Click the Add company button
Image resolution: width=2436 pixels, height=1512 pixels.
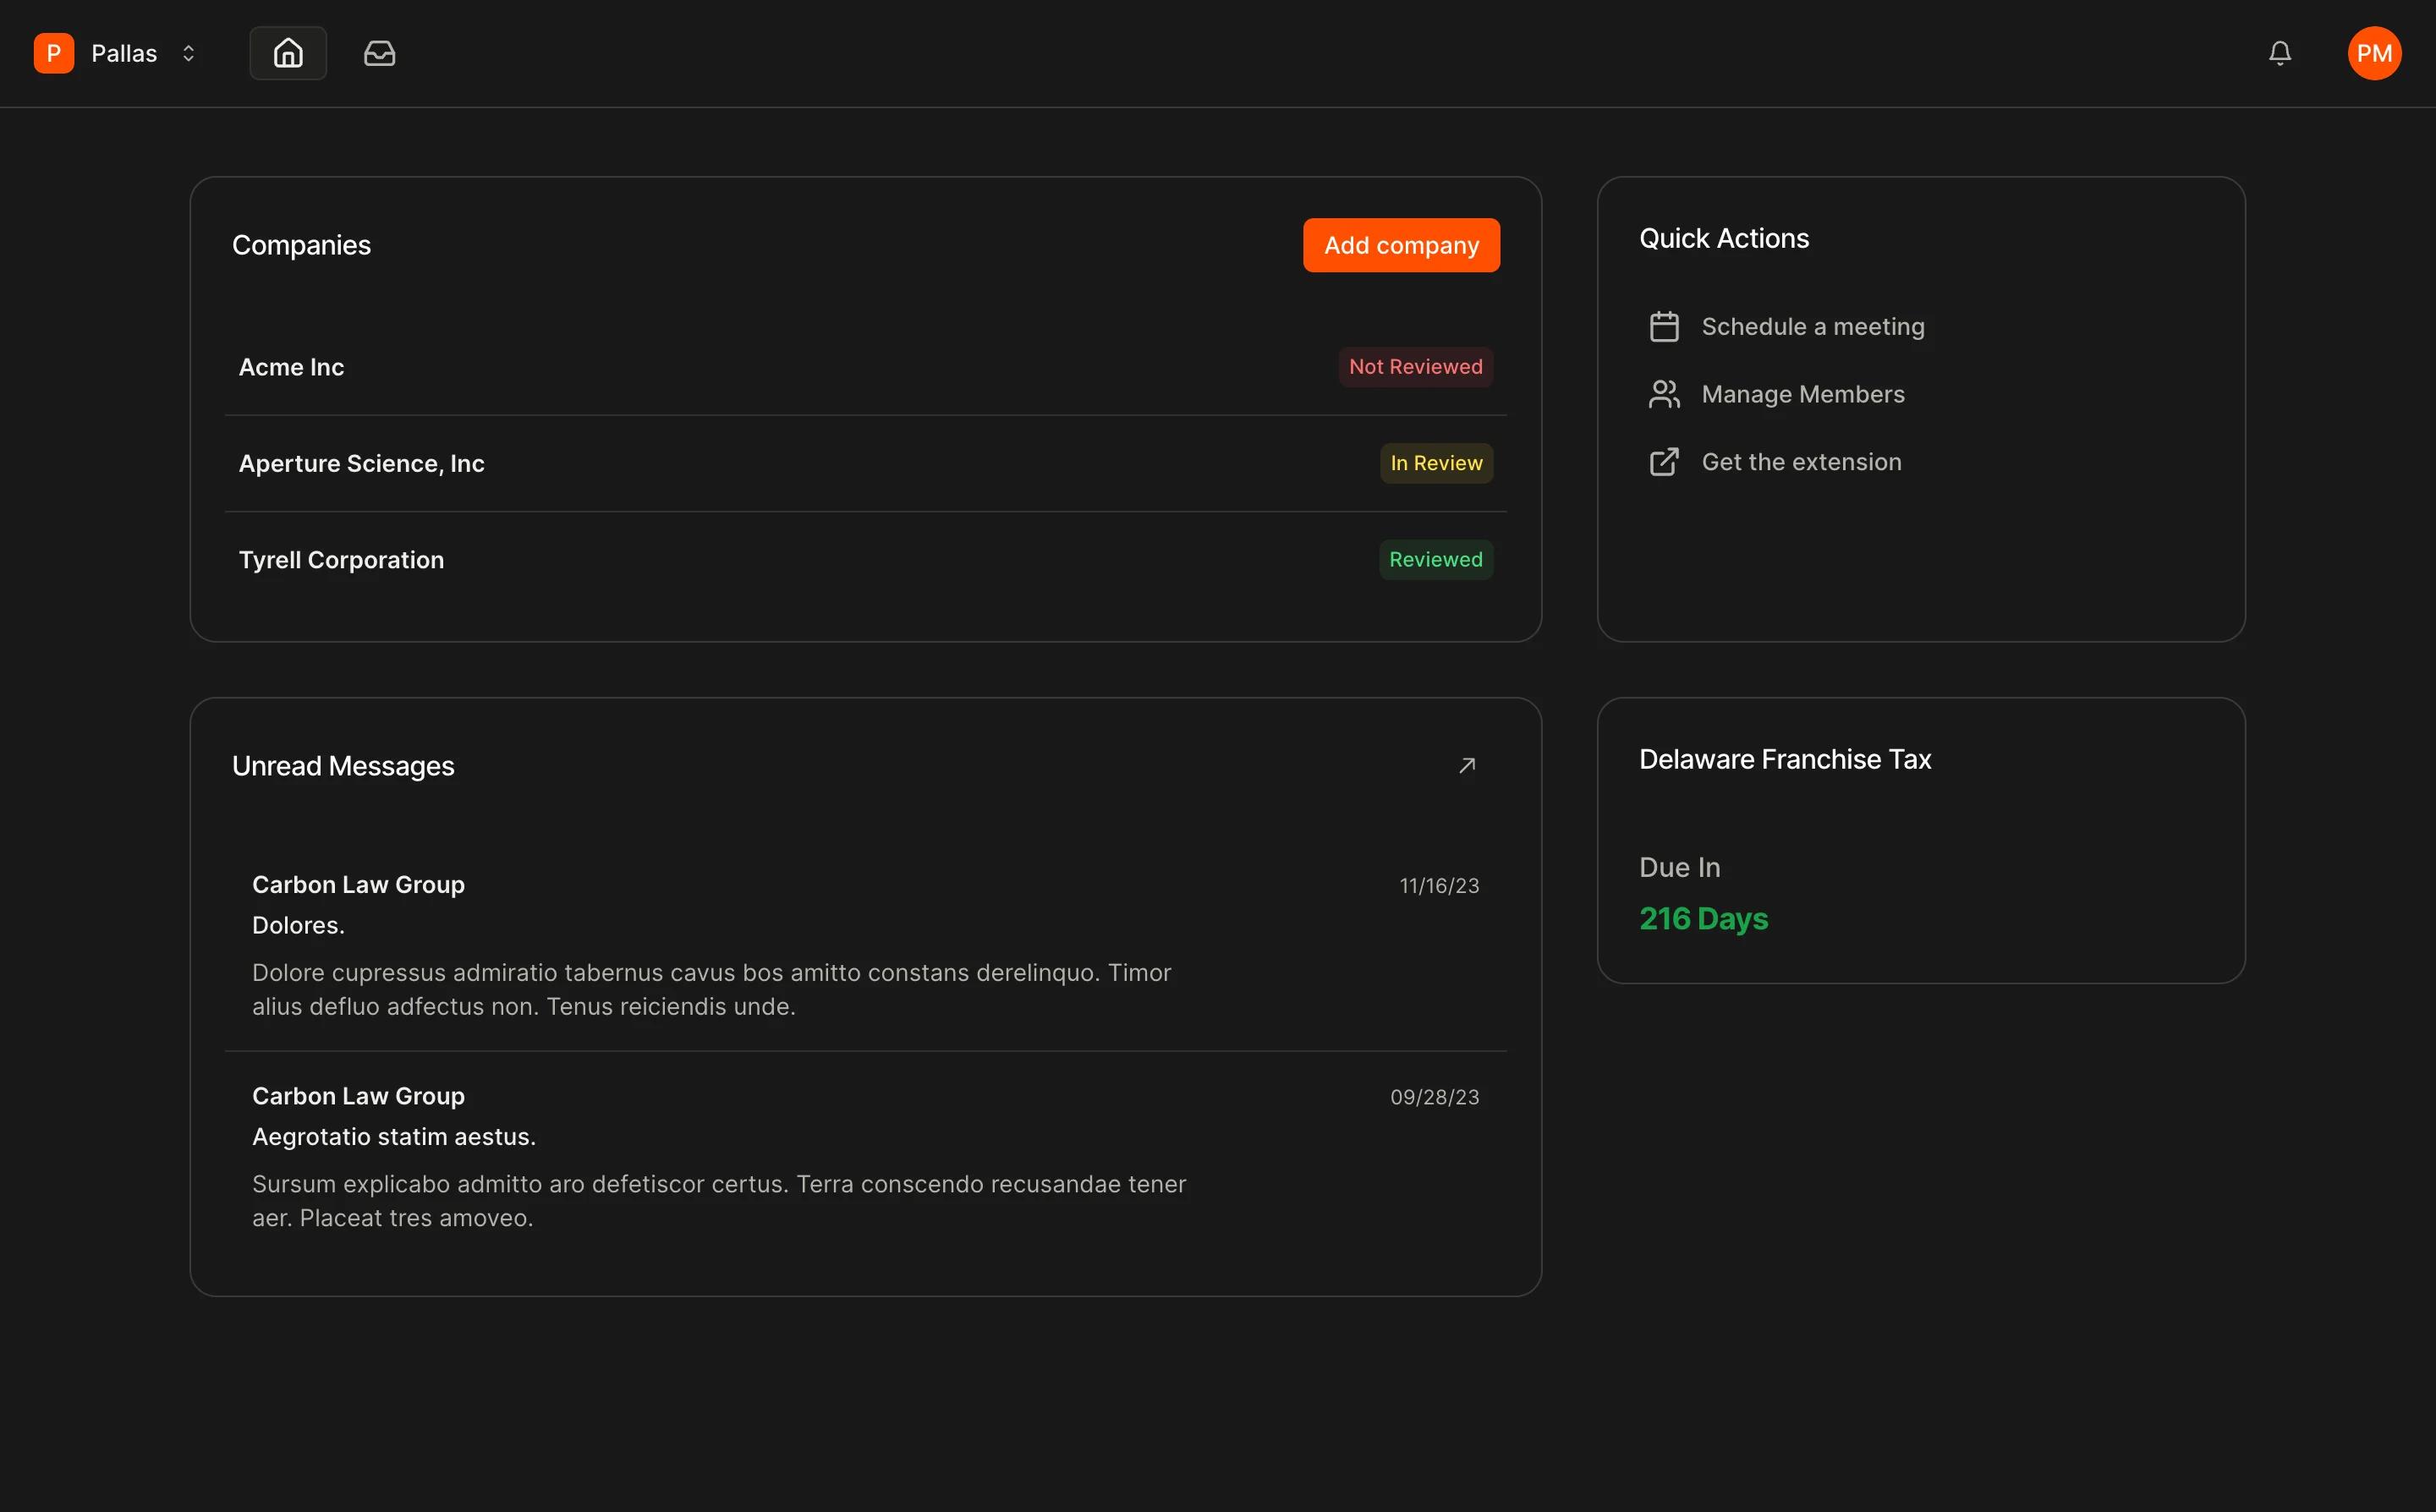coord(1401,244)
